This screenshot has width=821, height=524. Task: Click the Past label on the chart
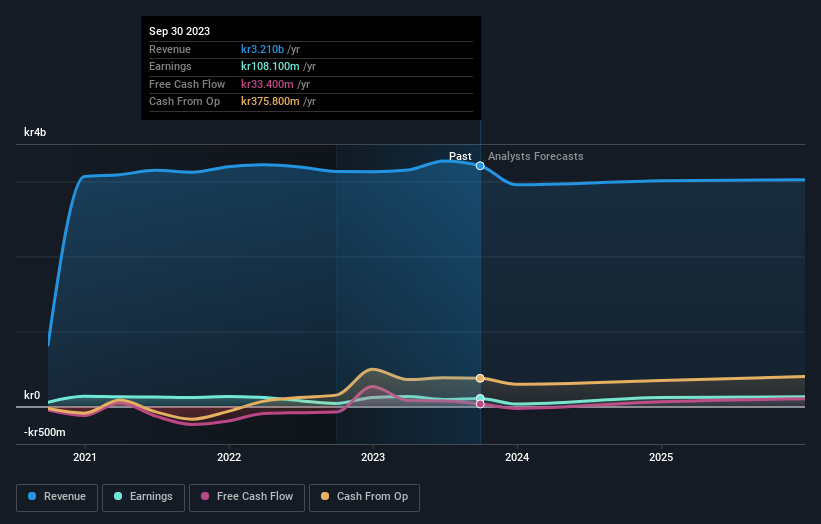pyautogui.click(x=460, y=156)
